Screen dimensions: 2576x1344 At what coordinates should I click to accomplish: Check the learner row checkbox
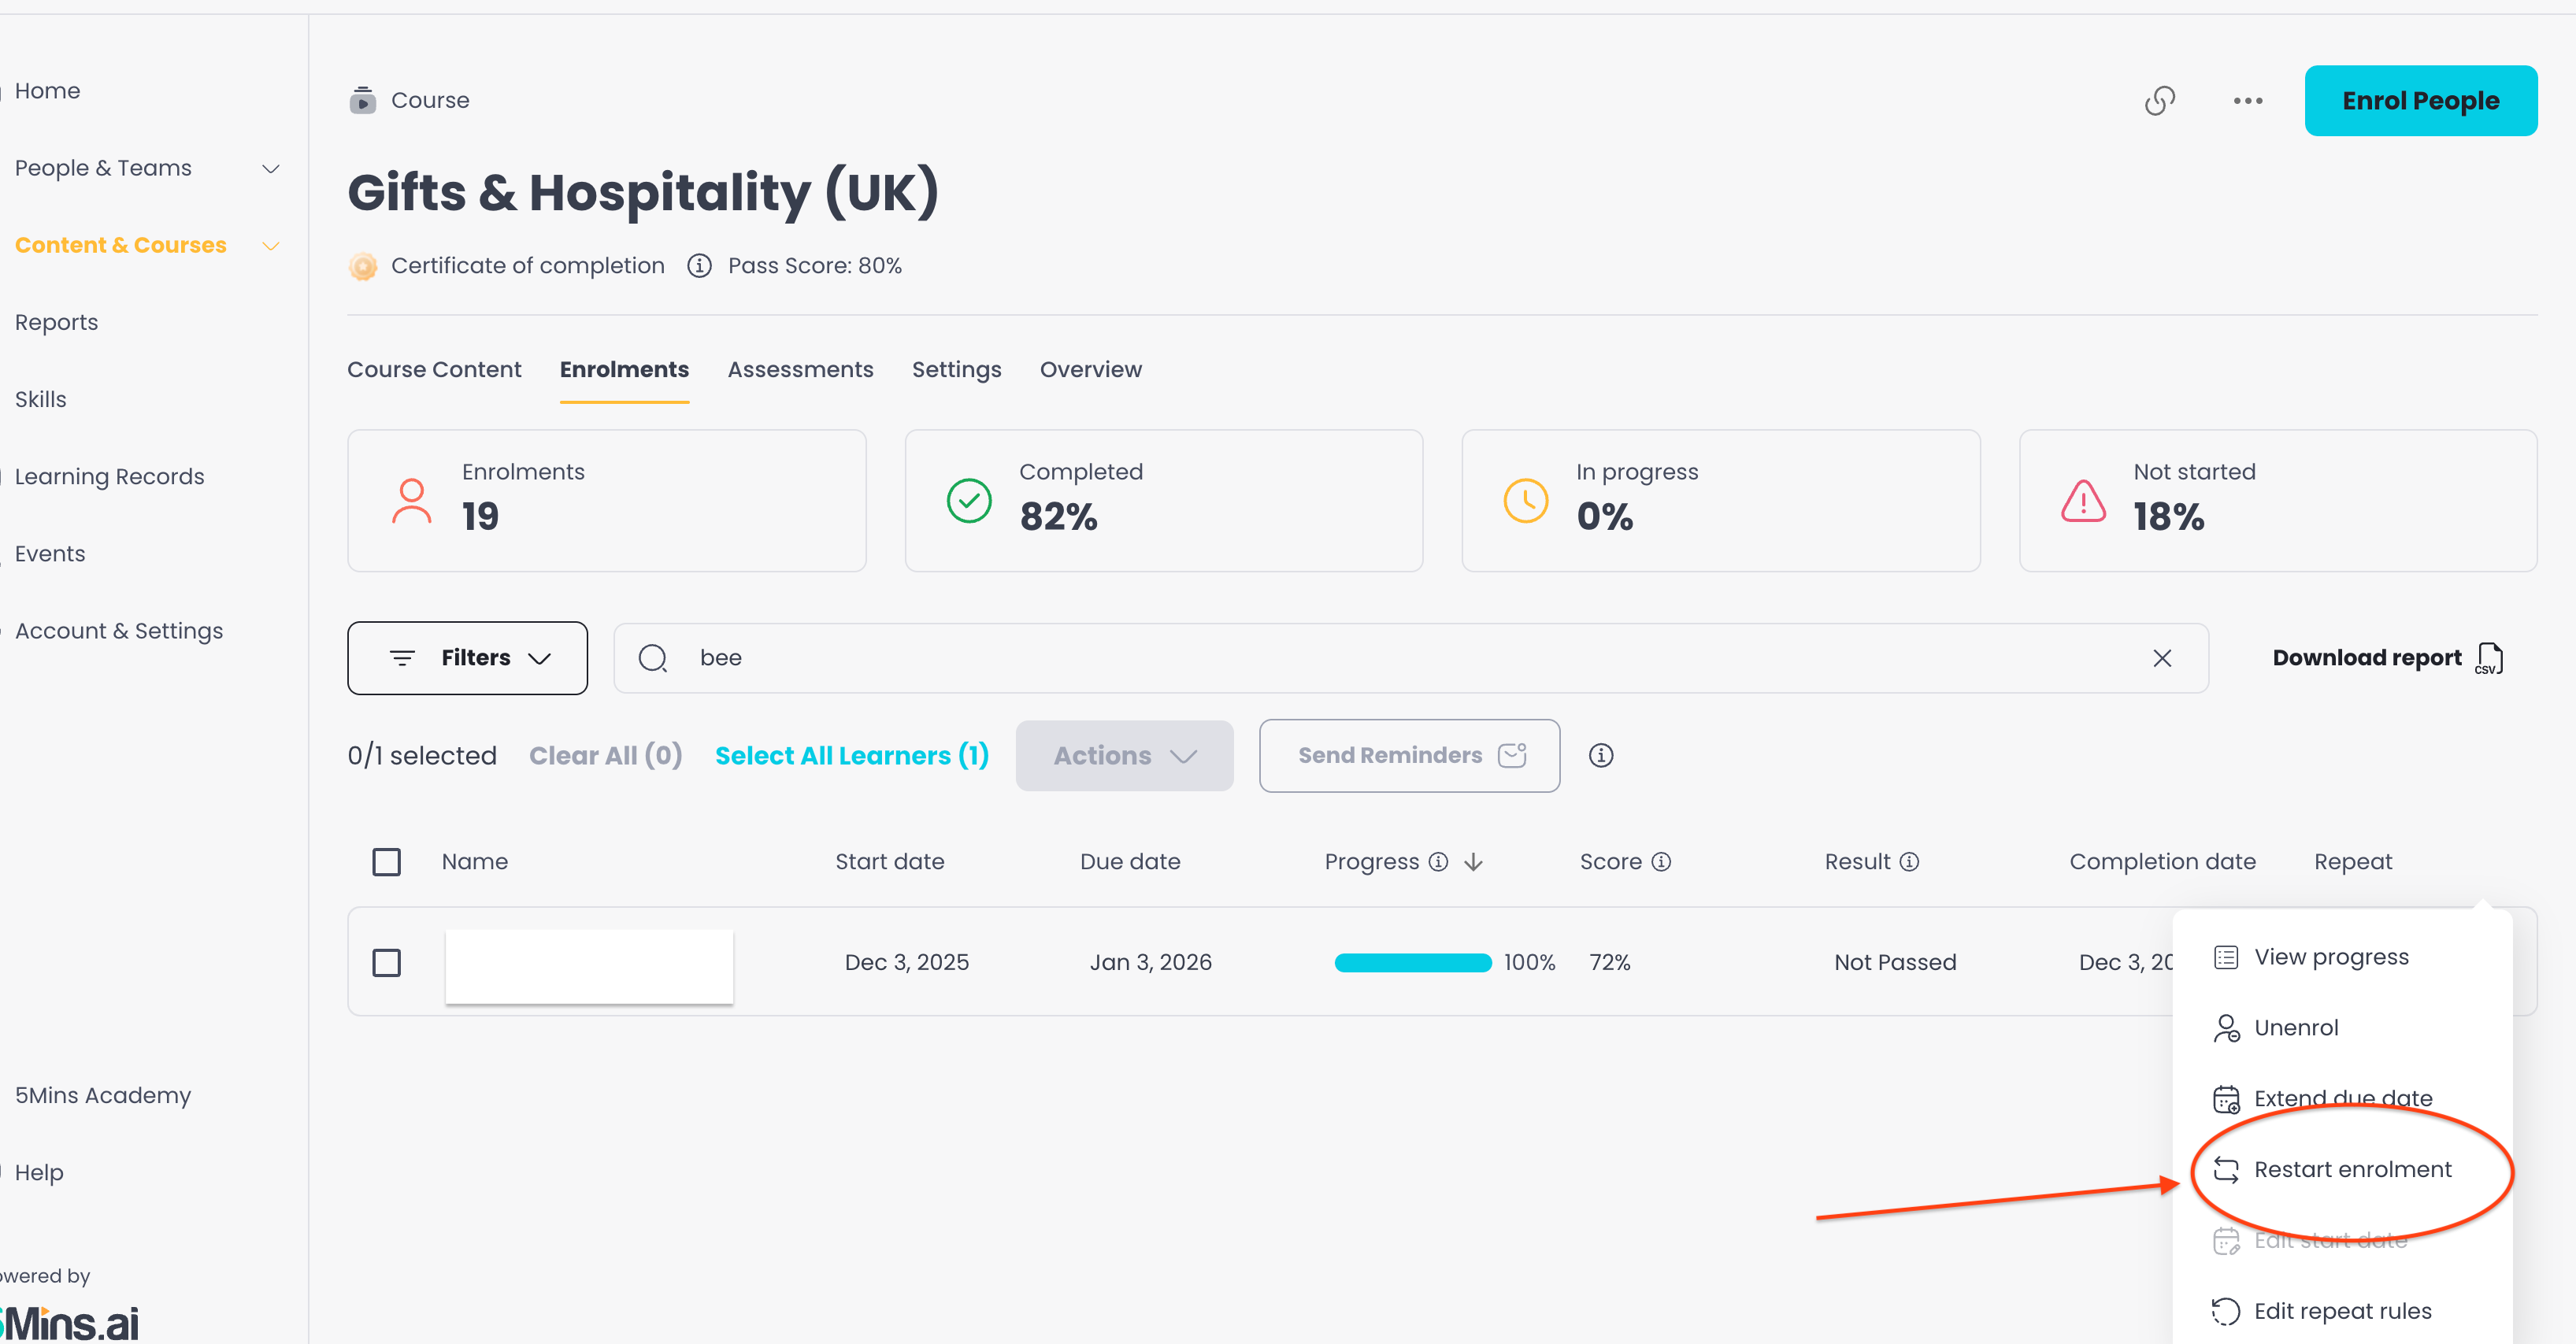386,963
